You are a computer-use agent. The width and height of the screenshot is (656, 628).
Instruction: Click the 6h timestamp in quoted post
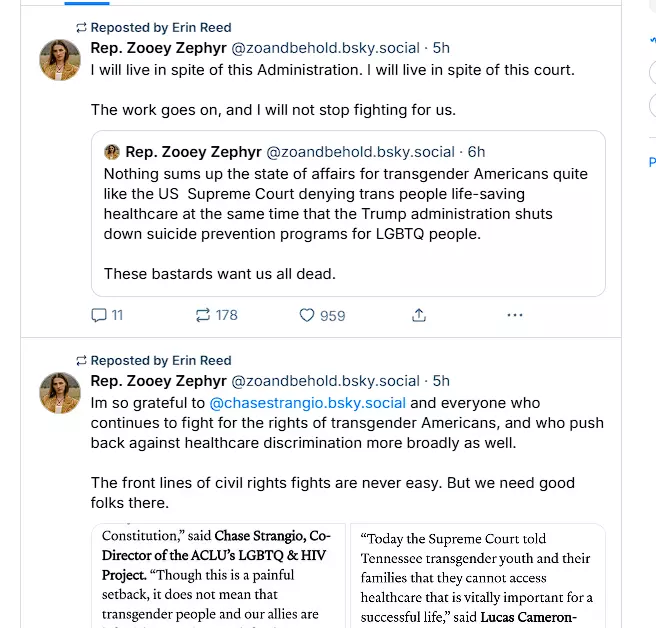476,152
